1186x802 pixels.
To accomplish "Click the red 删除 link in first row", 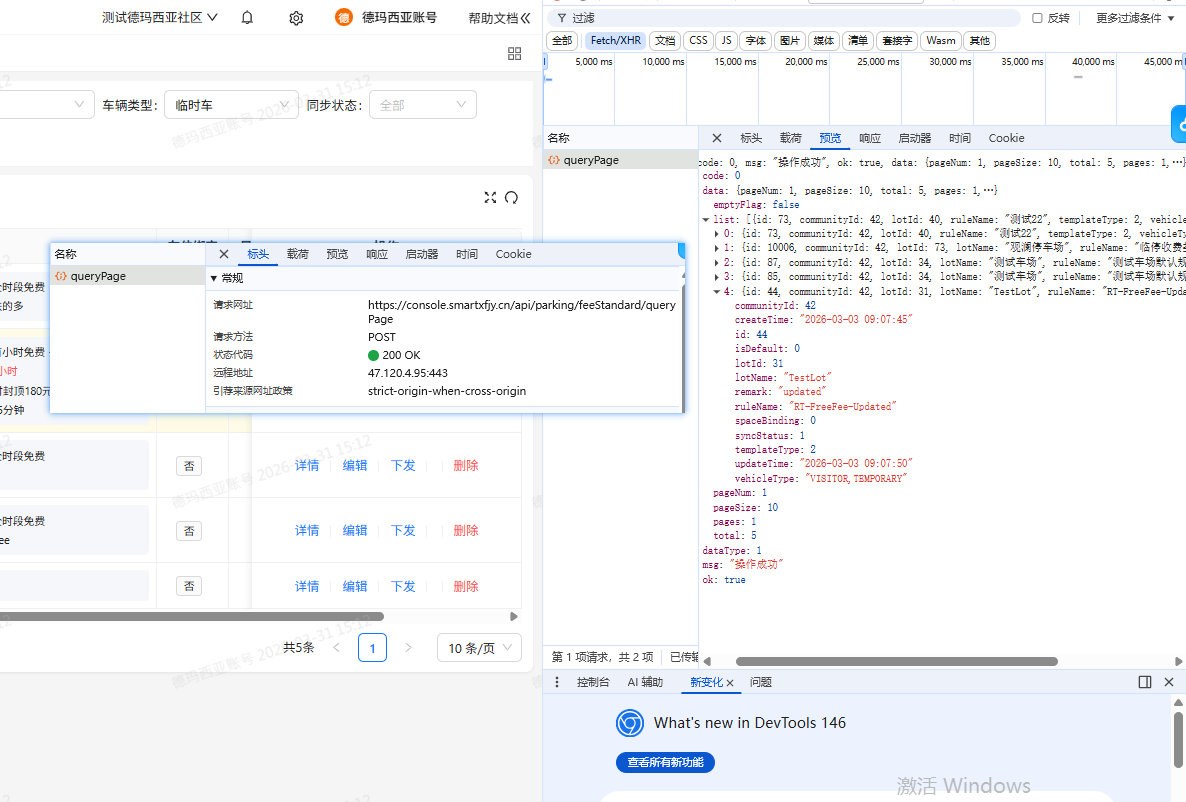I will [x=466, y=465].
